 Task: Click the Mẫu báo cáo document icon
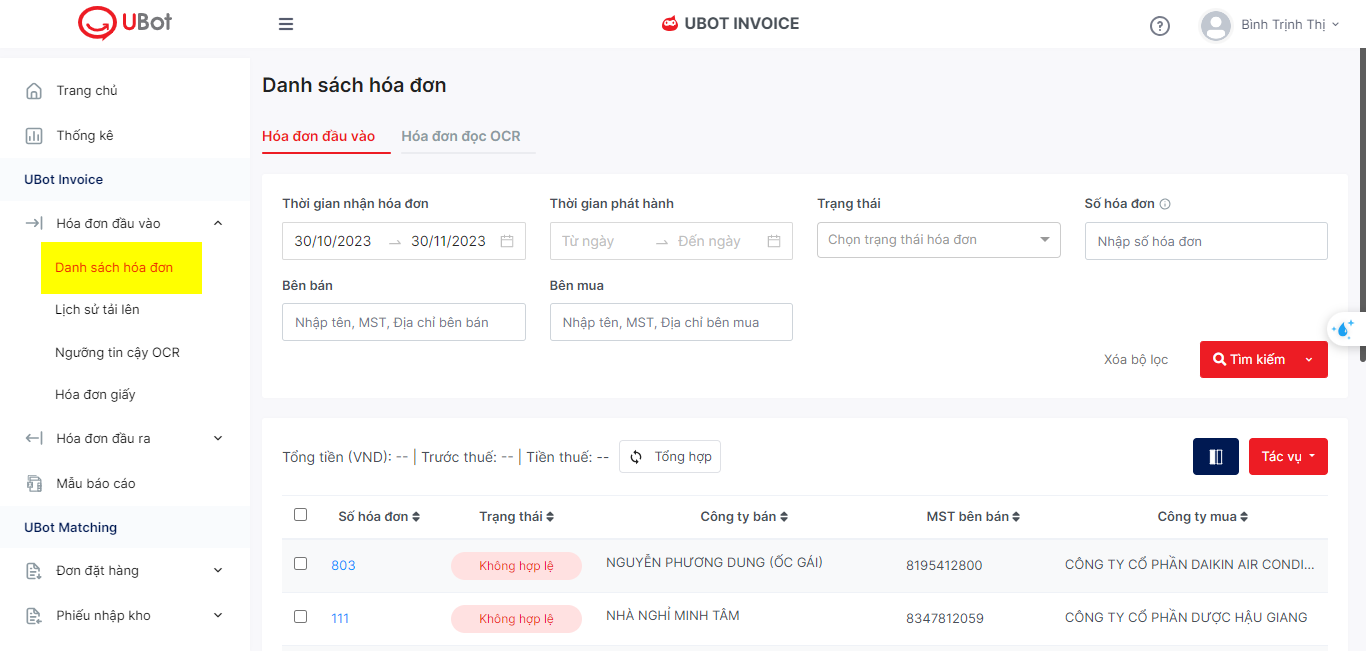pyautogui.click(x=34, y=484)
